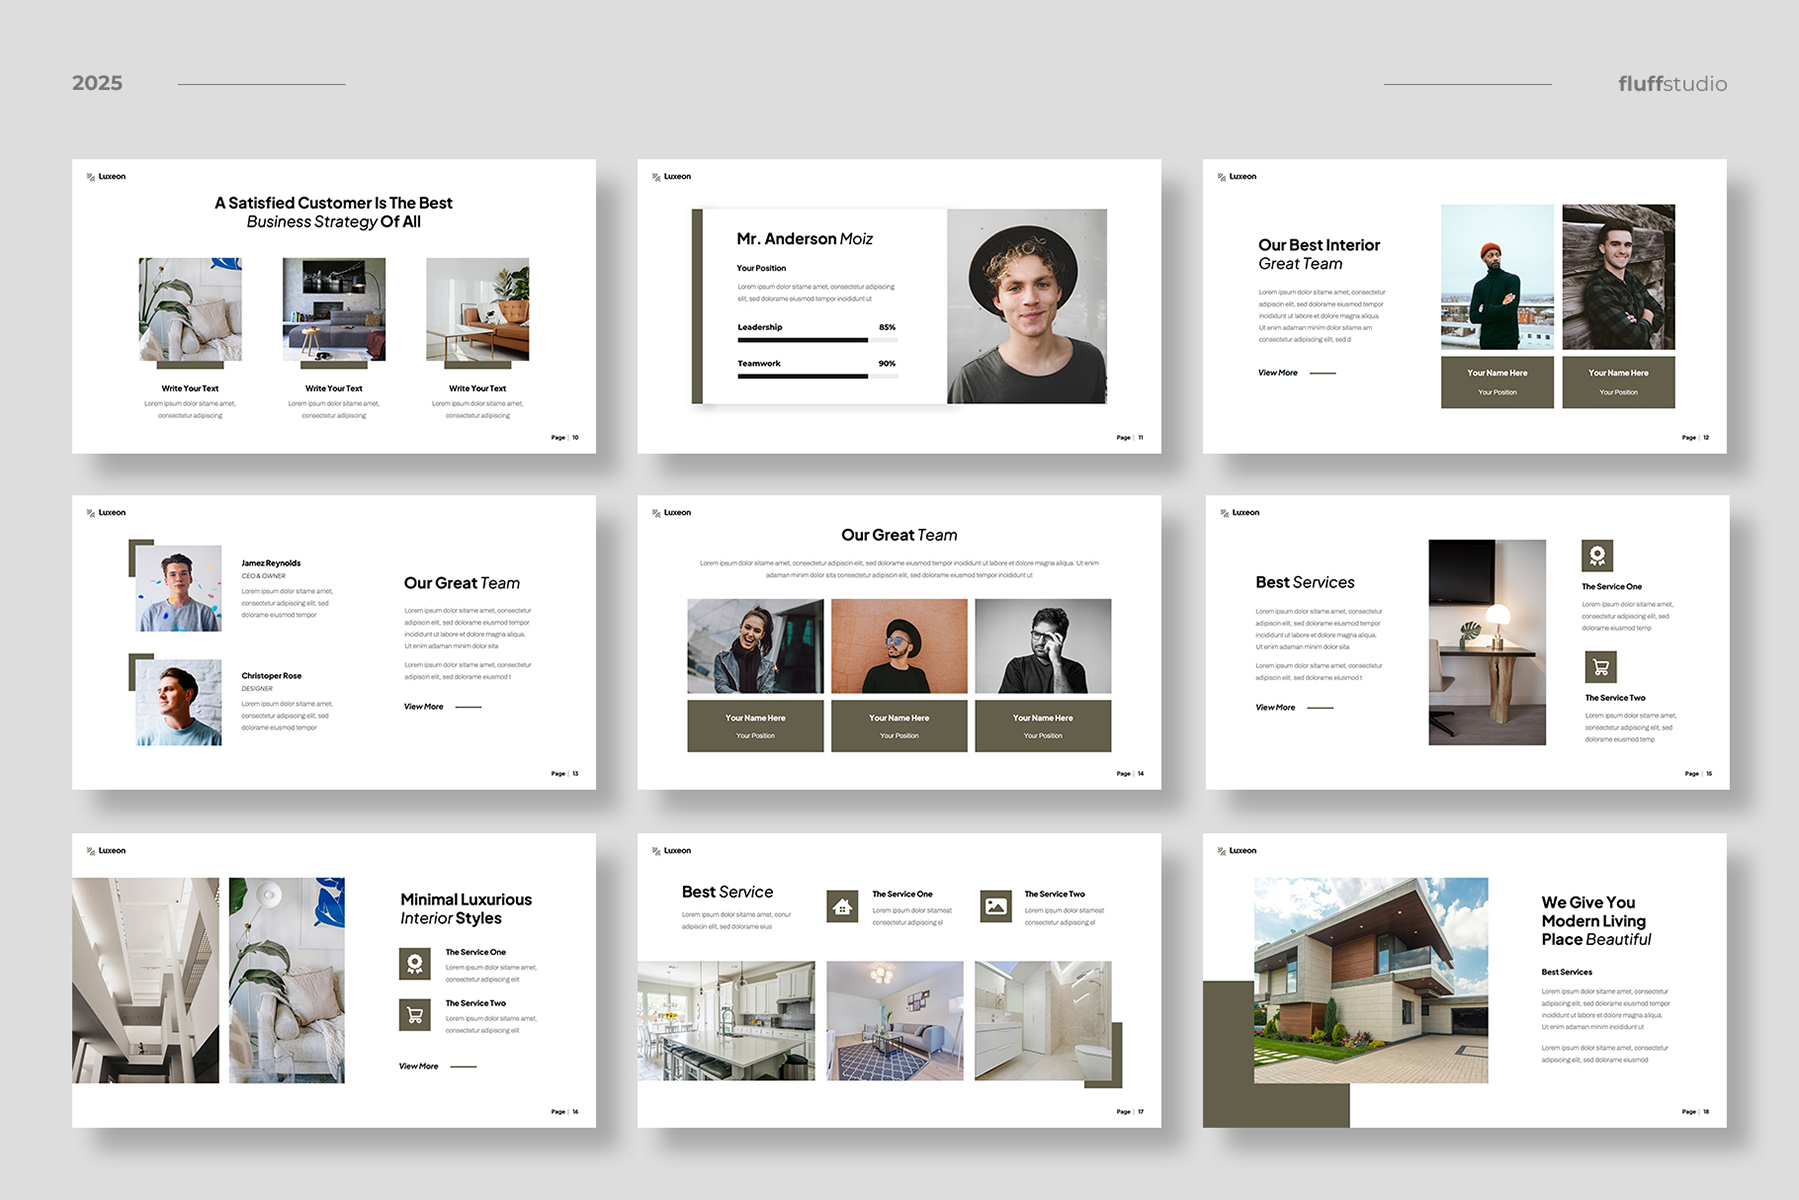Select the kitchen photo on Best Service slide

[726, 1021]
